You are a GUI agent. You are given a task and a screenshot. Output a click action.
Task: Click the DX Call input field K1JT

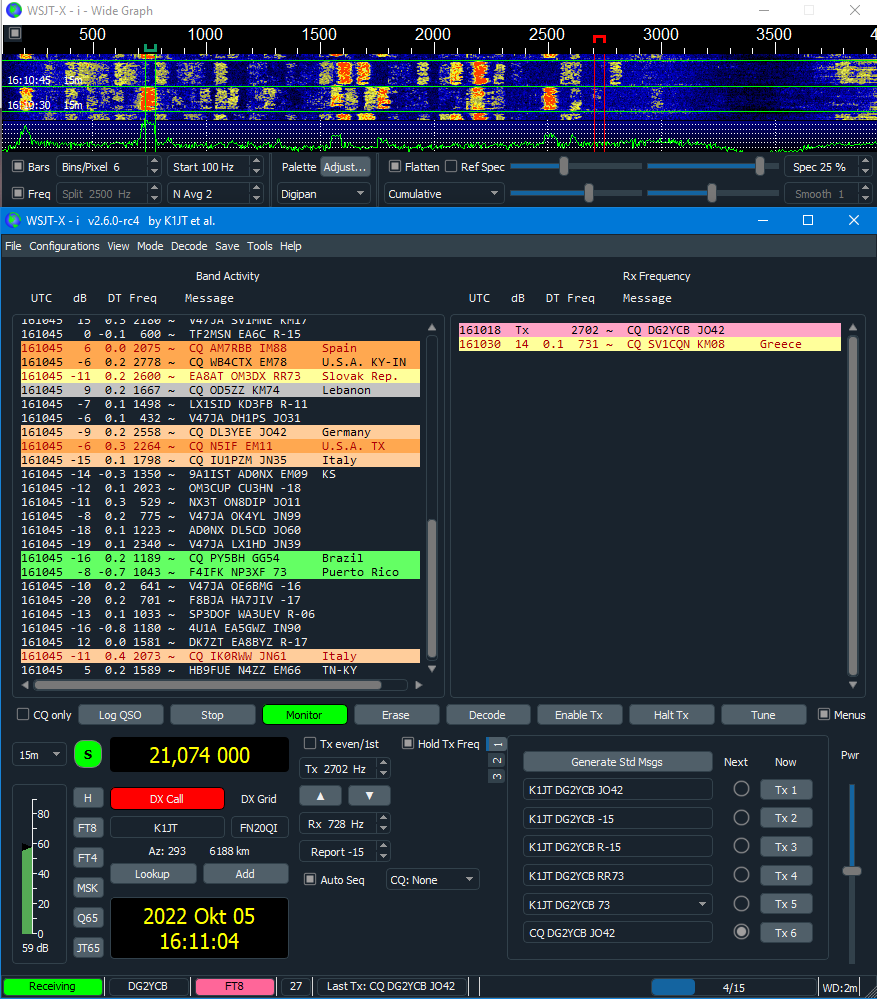(166, 828)
